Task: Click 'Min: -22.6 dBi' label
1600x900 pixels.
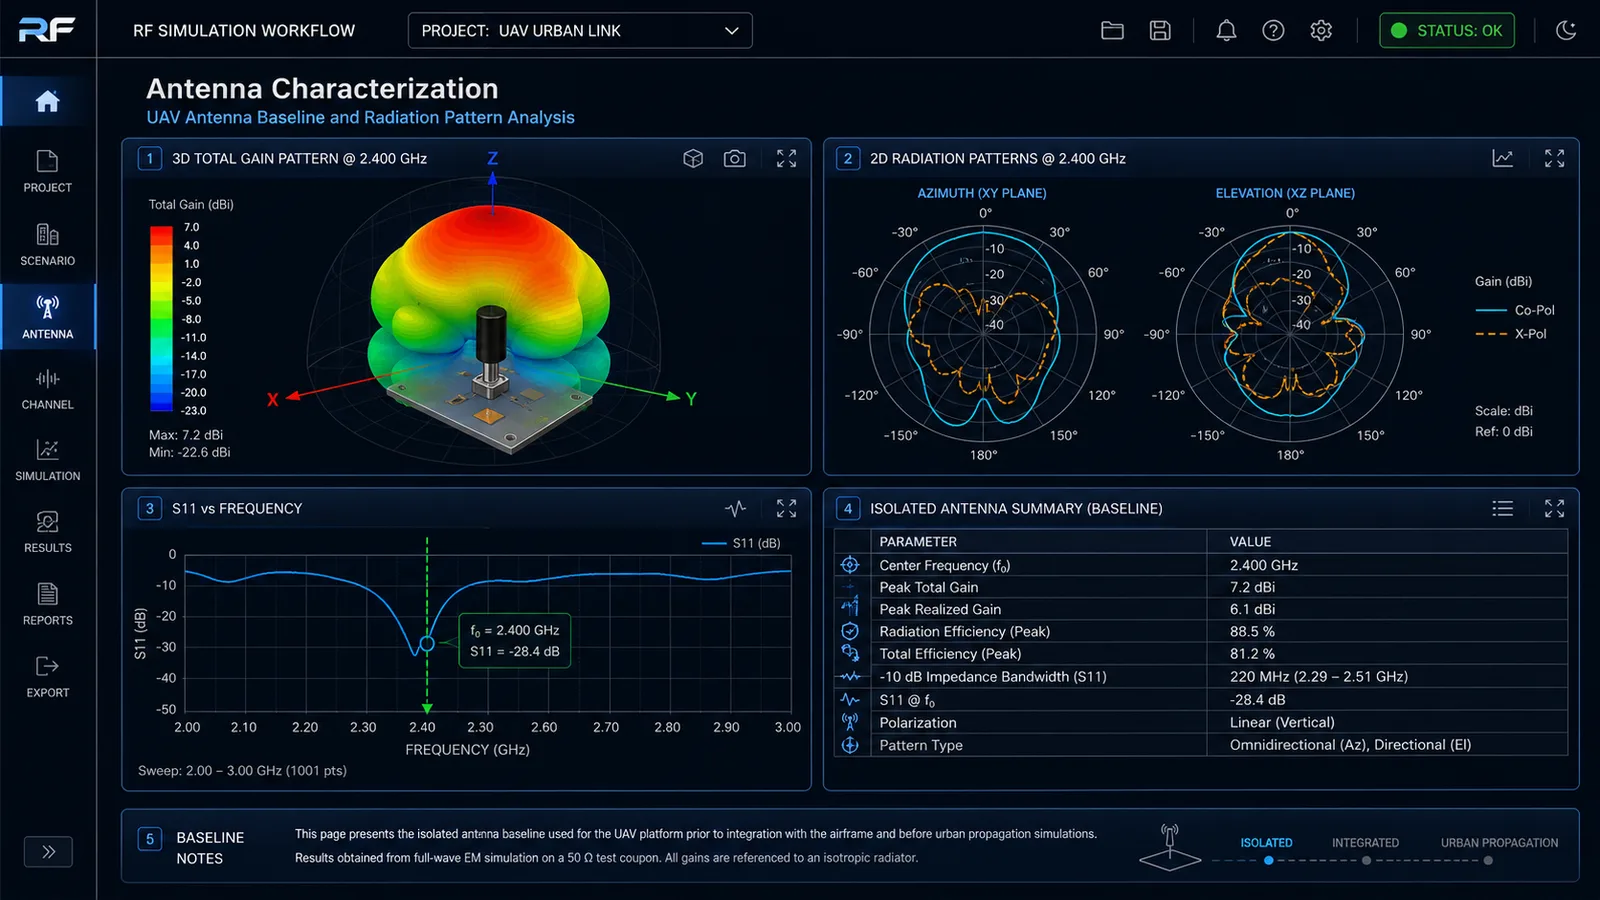Action: 189,452
